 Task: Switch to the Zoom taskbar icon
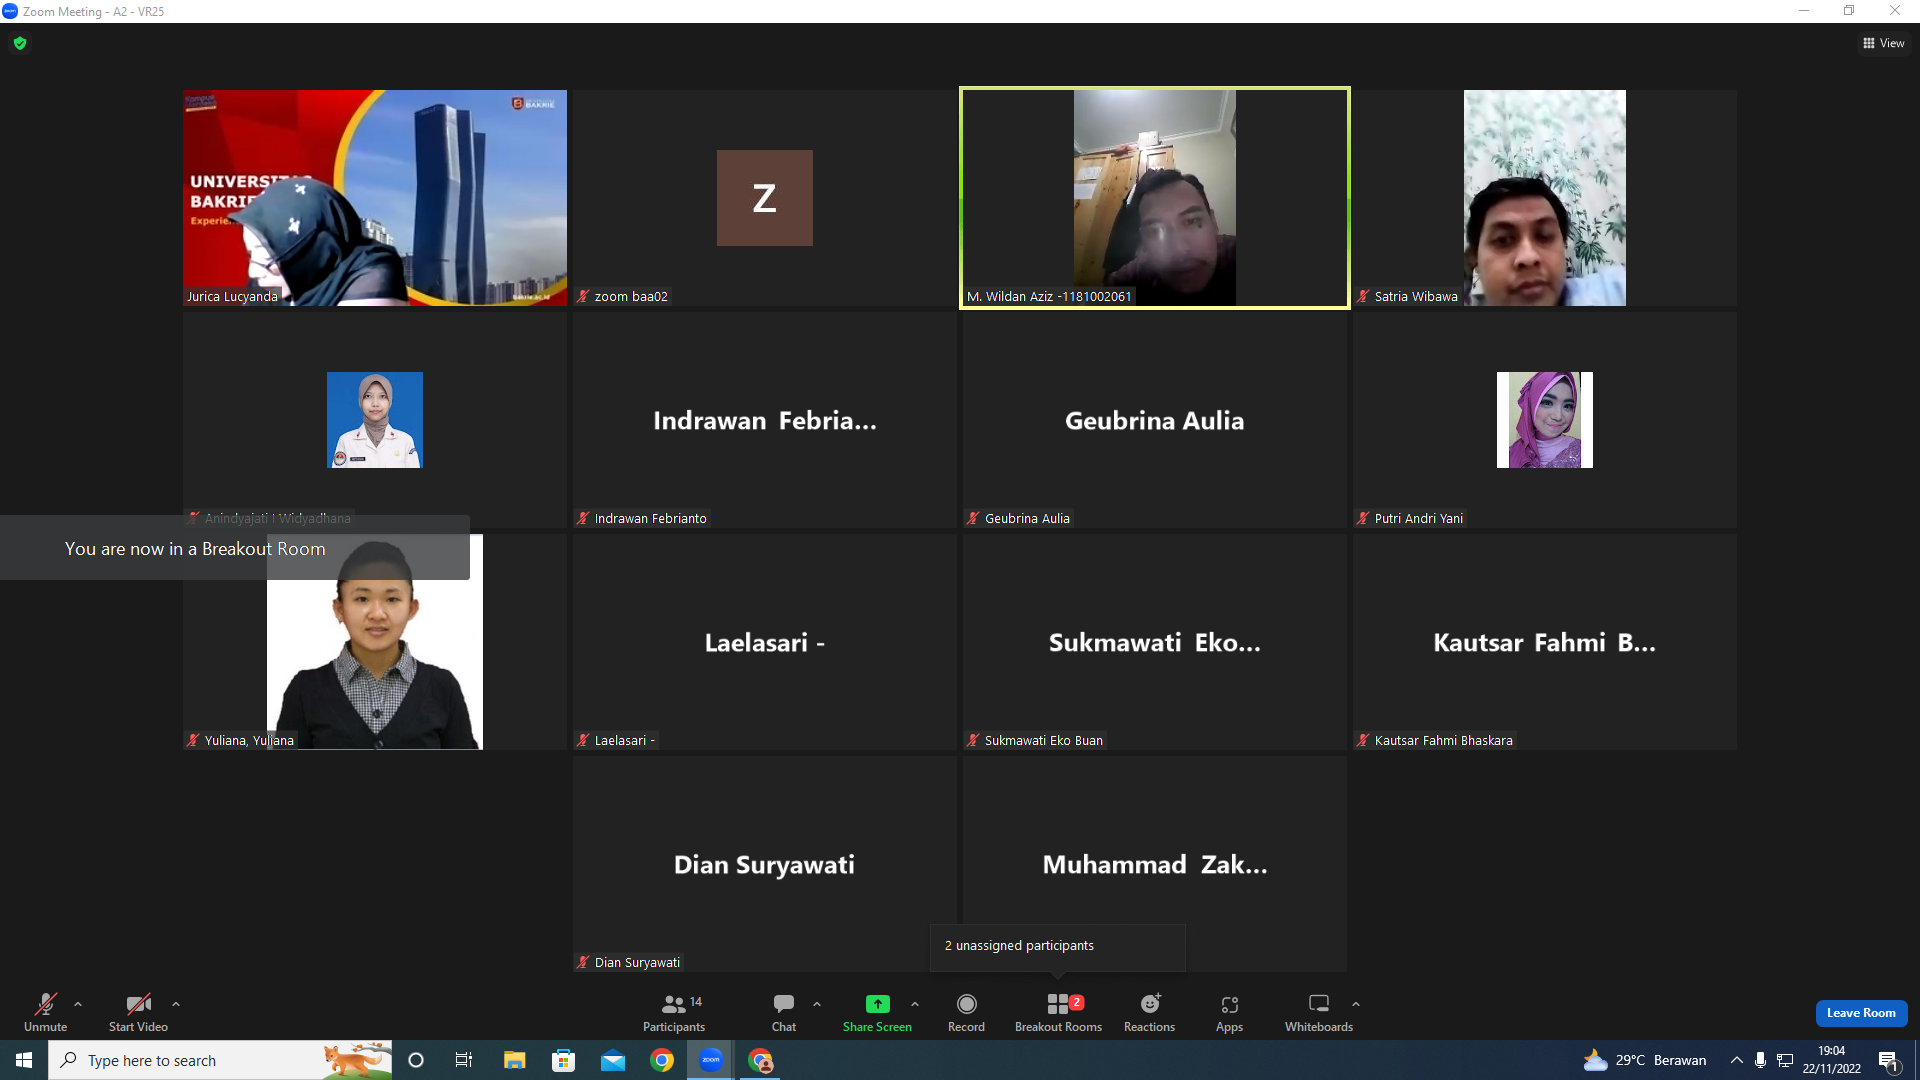(711, 1060)
